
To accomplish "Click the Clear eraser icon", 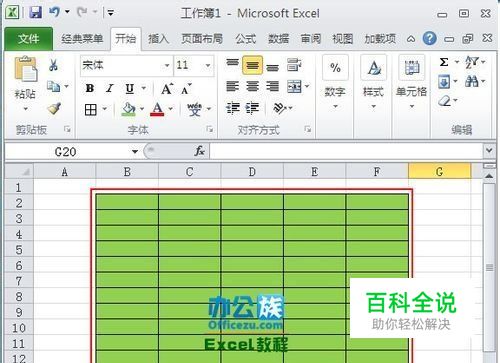I will tap(445, 101).
